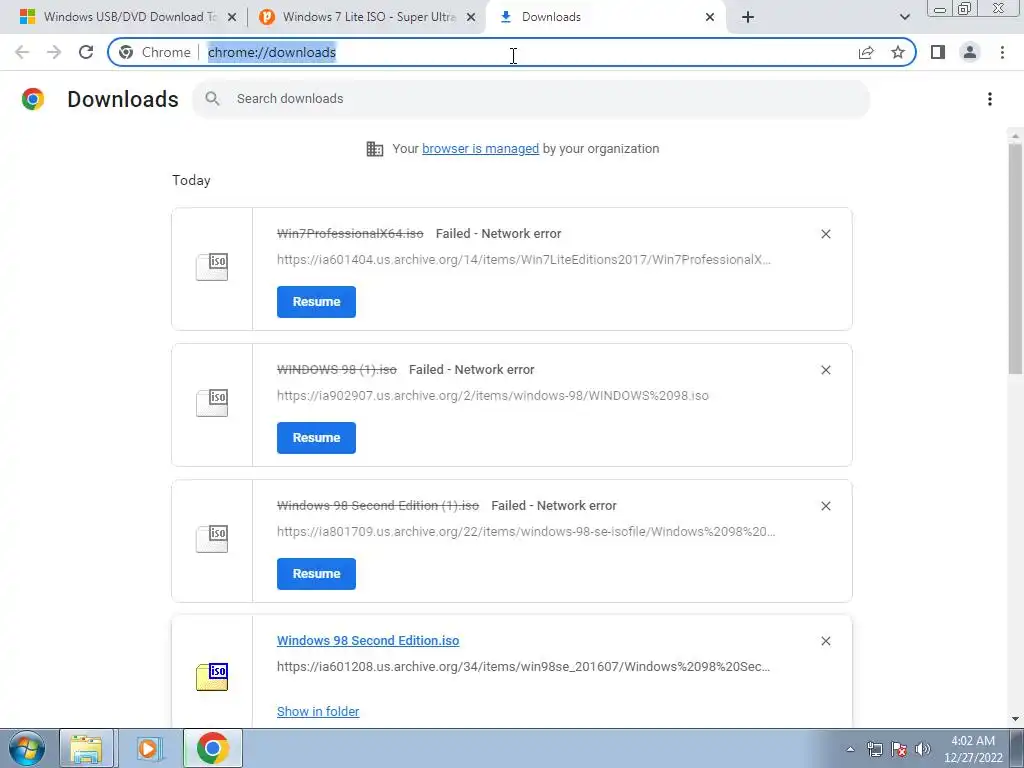Open the browser is managed link
Viewport: 1024px width, 768px height.
(480, 148)
